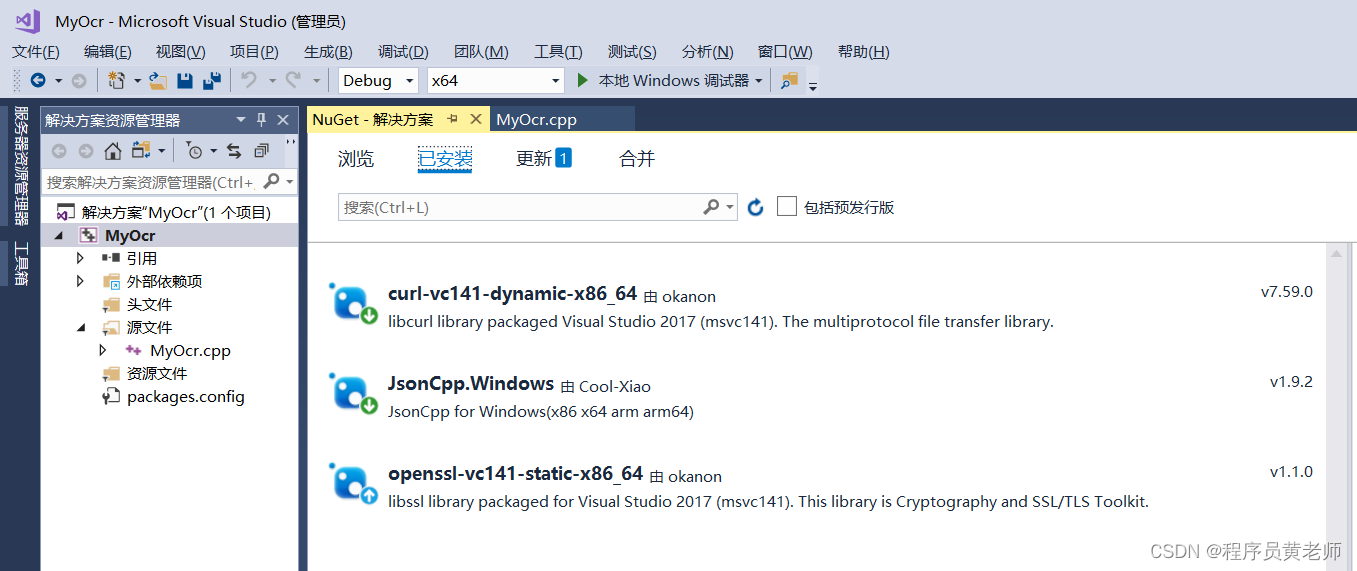This screenshot has width=1357, height=571.
Task: Click the Pending Changes Filter clock icon
Action: tap(195, 151)
